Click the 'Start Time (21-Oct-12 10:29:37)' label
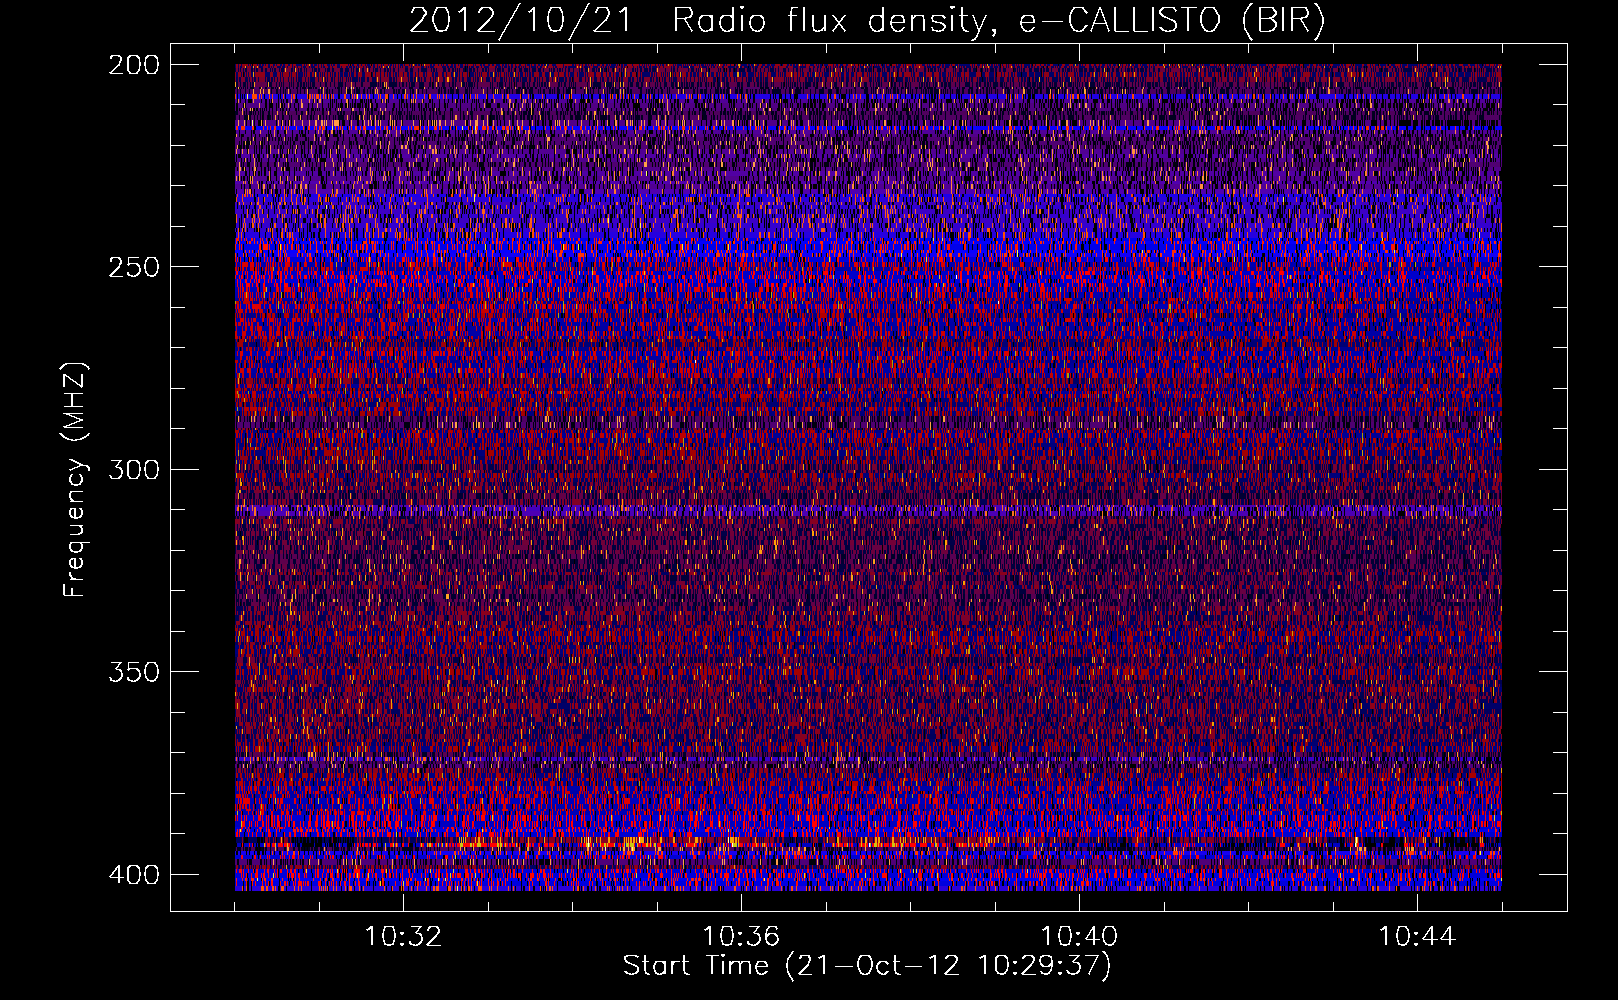 pyautogui.click(x=867, y=966)
